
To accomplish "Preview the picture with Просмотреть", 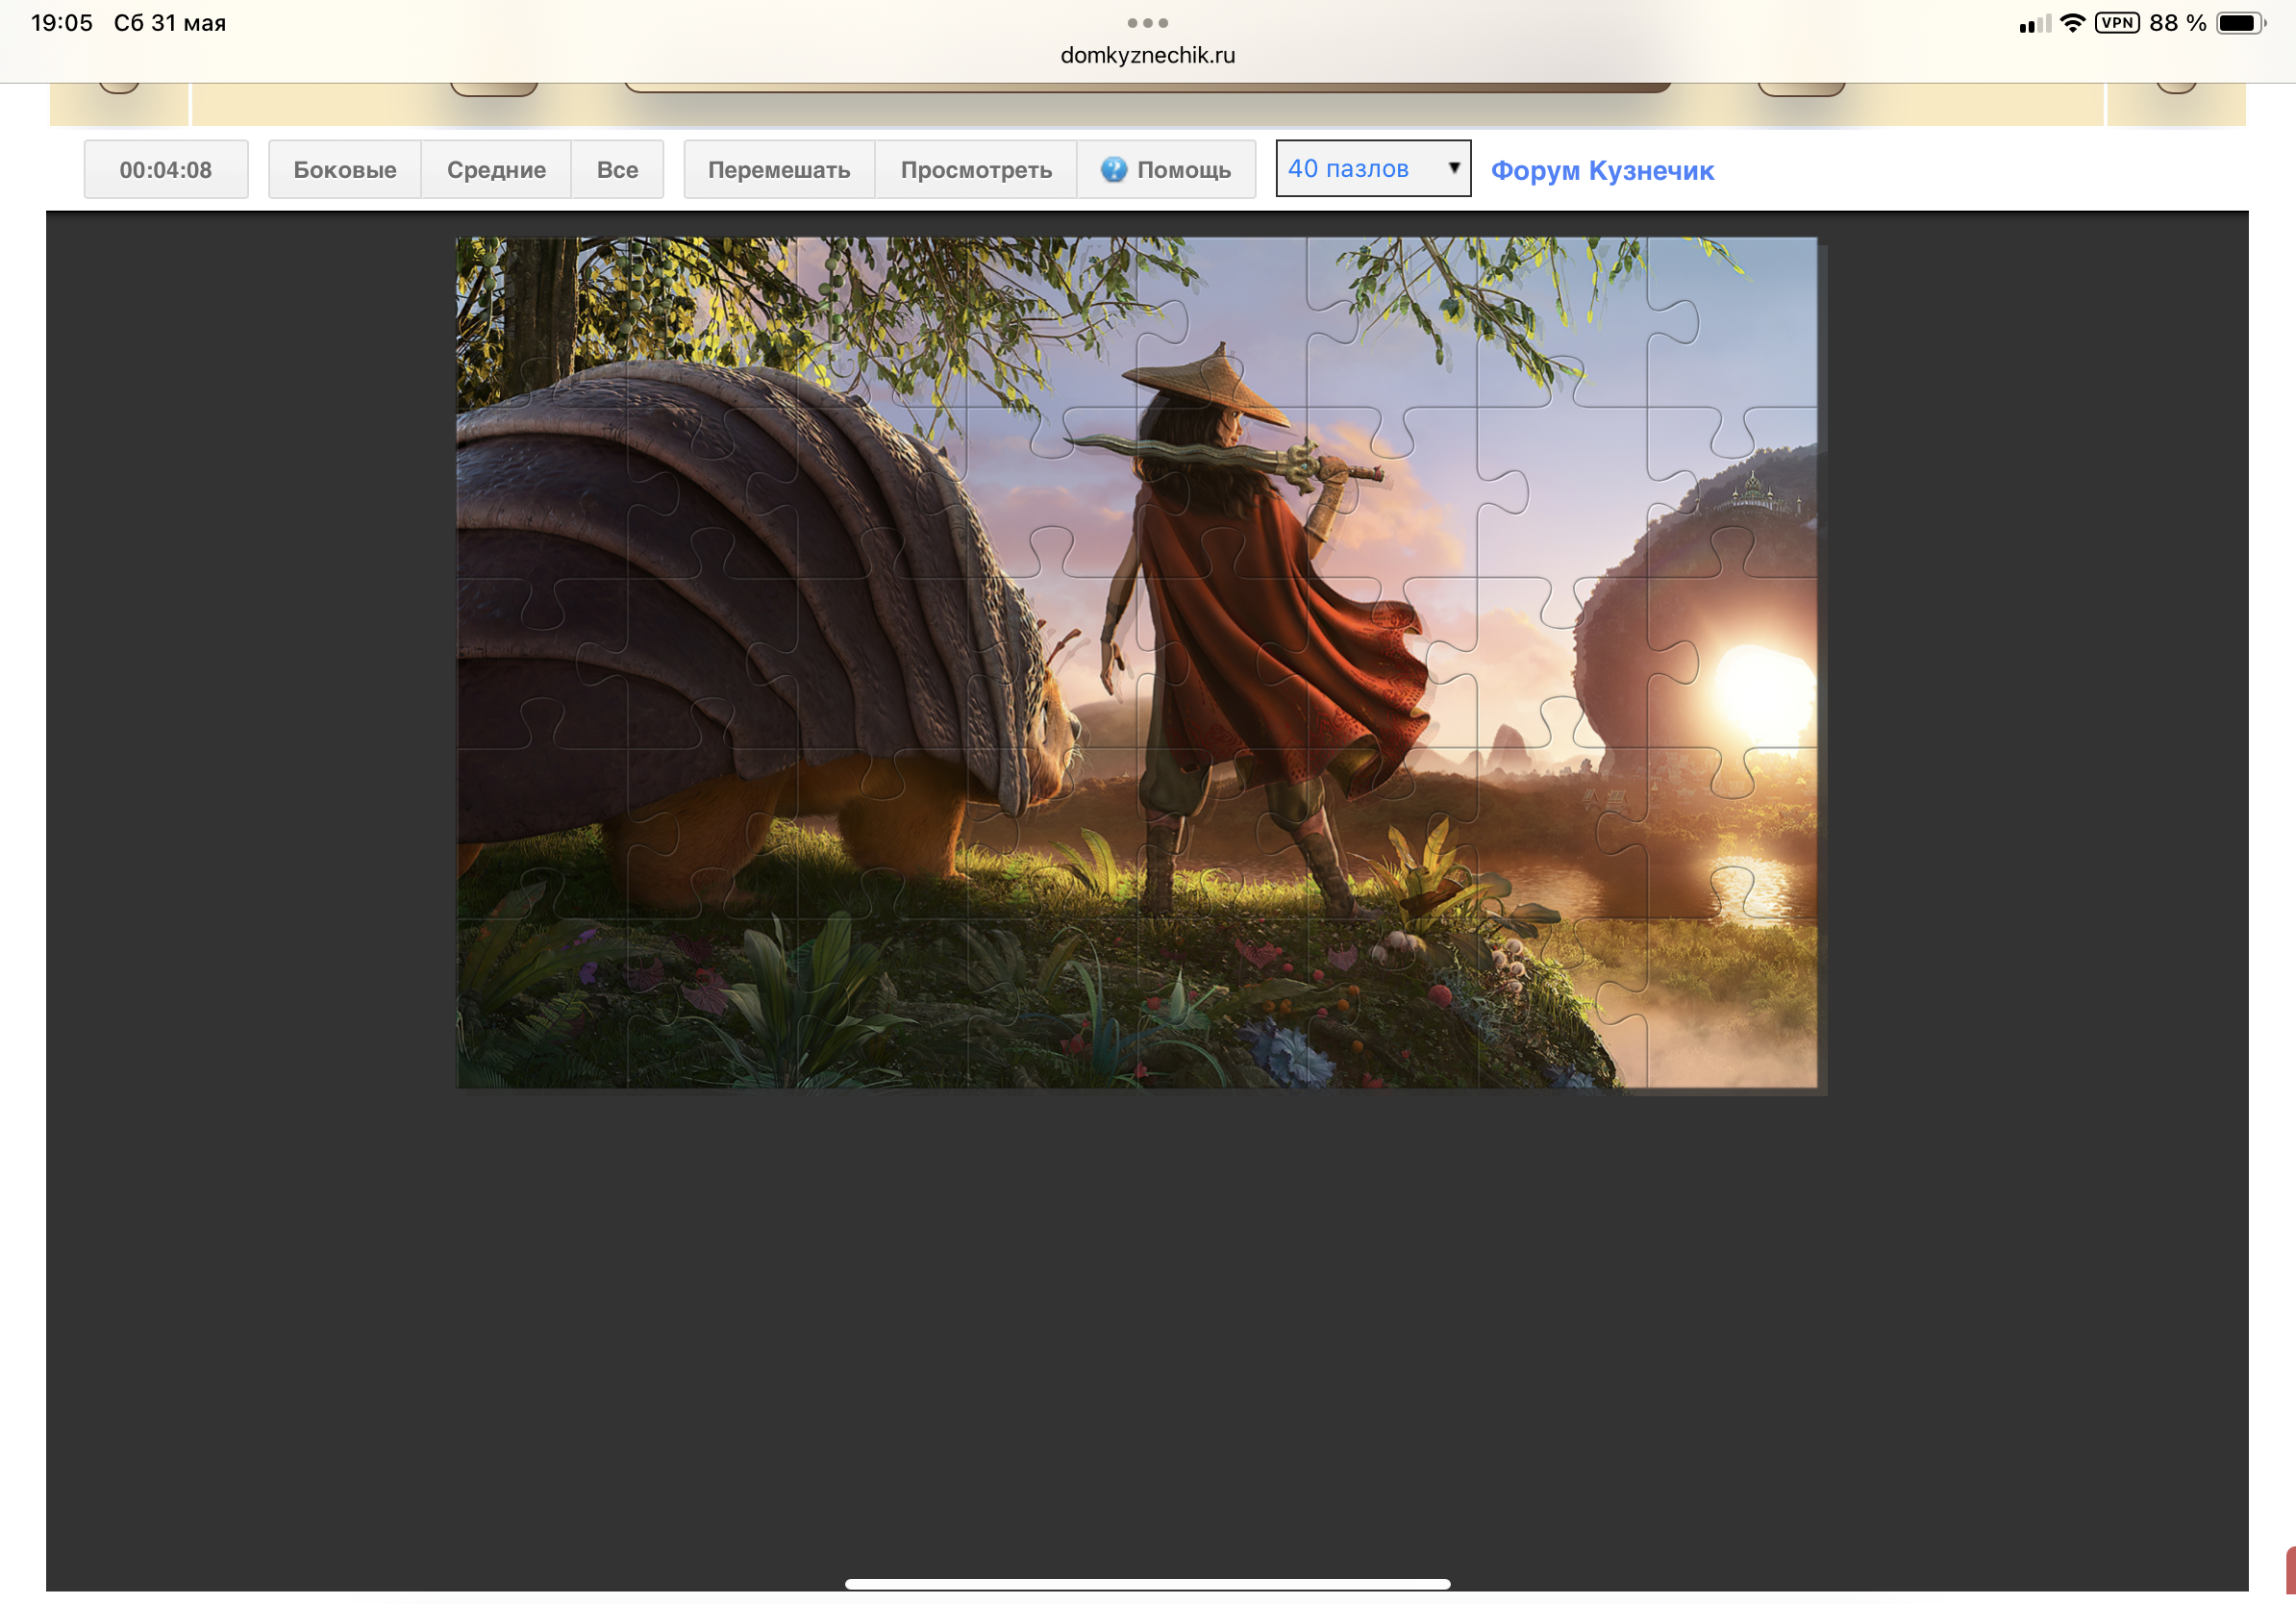I will click(976, 170).
